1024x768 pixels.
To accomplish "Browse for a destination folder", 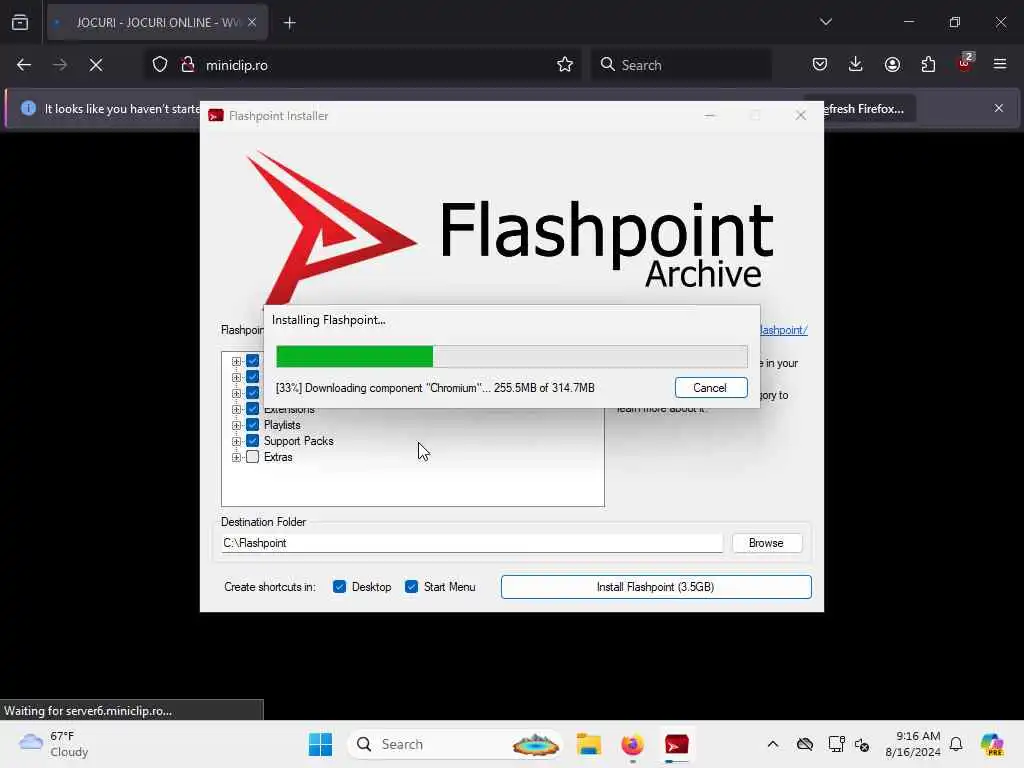I will click(767, 543).
